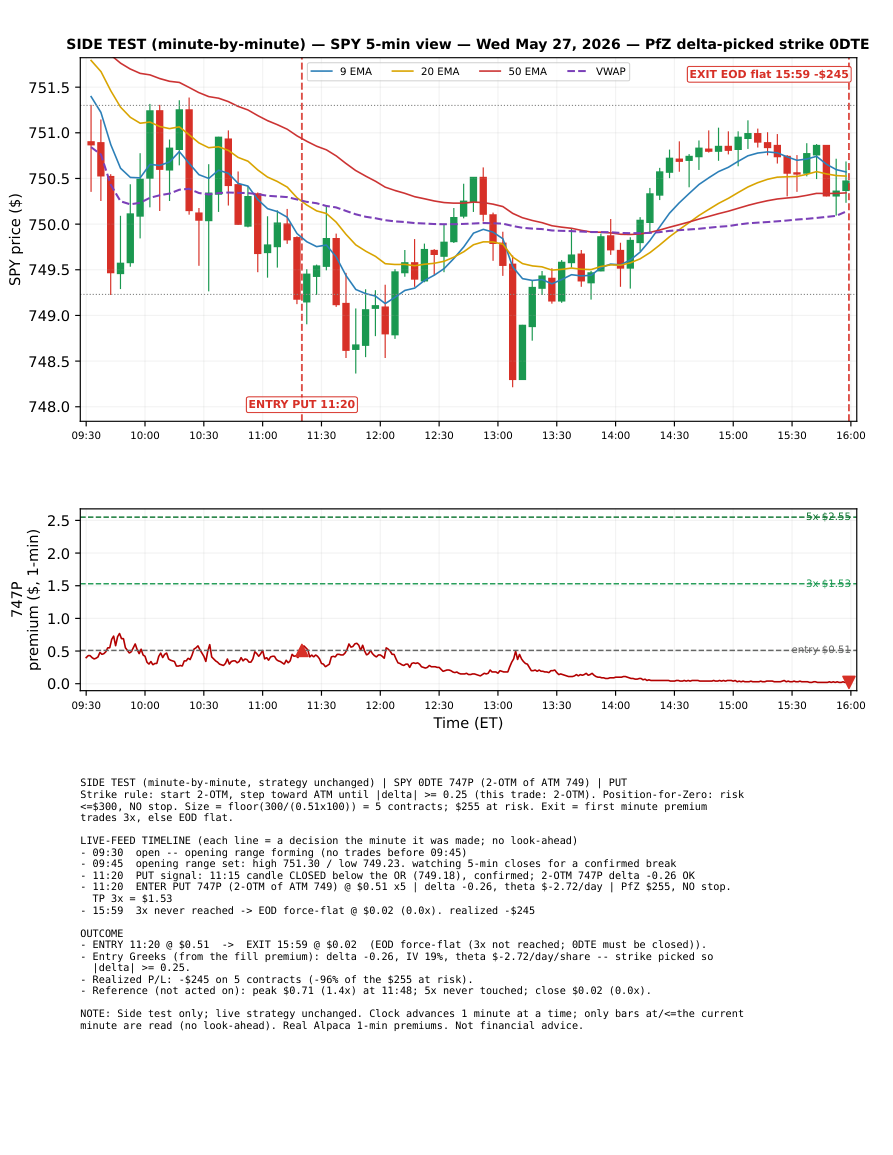Select the ENTRY PUT 11:20 annotation box
Screen dimensions: 893x1155
(301, 404)
